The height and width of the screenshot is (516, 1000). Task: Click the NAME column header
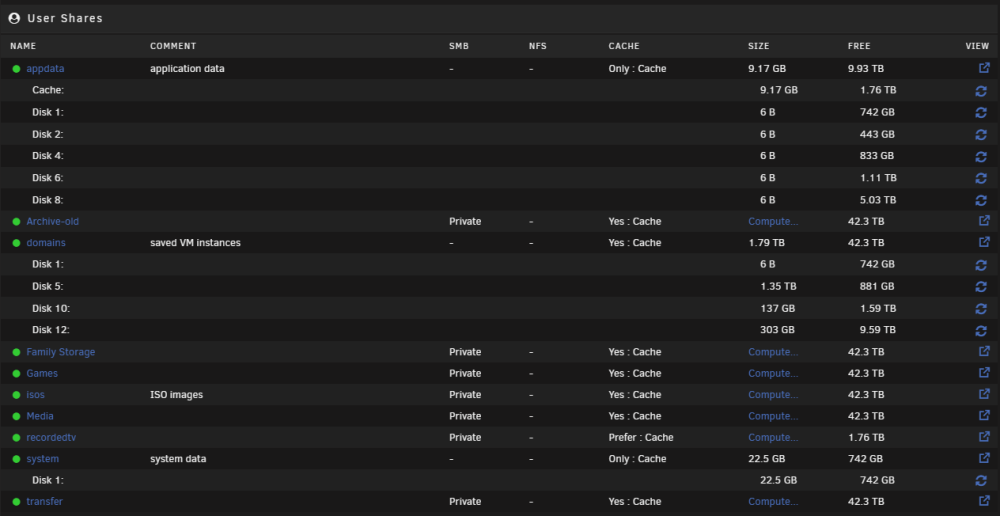23,46
